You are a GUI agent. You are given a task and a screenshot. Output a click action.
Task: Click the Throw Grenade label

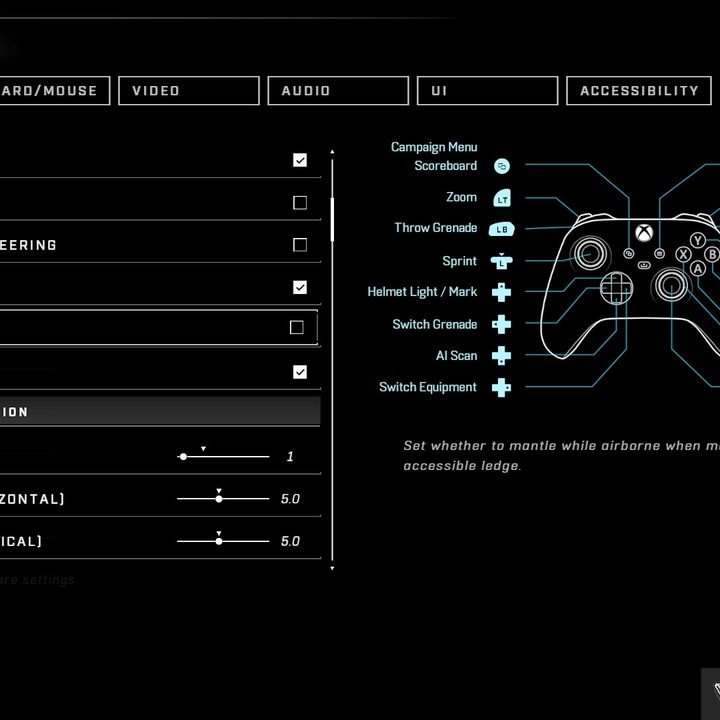[x=436, y=228]
